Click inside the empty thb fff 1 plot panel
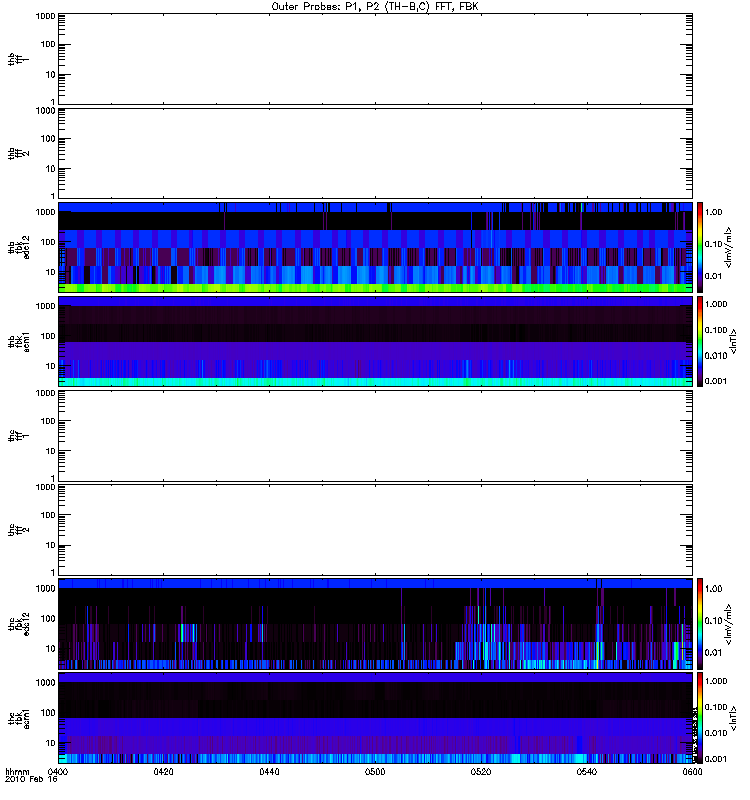The height and width of the screenshot is (800, 750). (x=375, y=59)
